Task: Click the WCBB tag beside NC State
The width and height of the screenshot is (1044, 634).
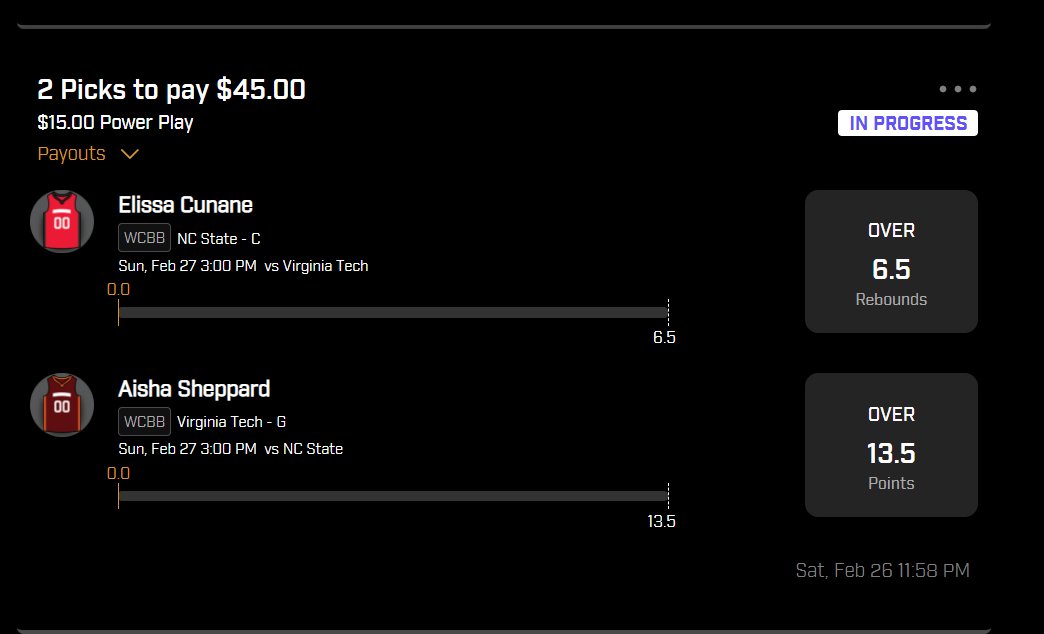Action: tap(144, 238)
